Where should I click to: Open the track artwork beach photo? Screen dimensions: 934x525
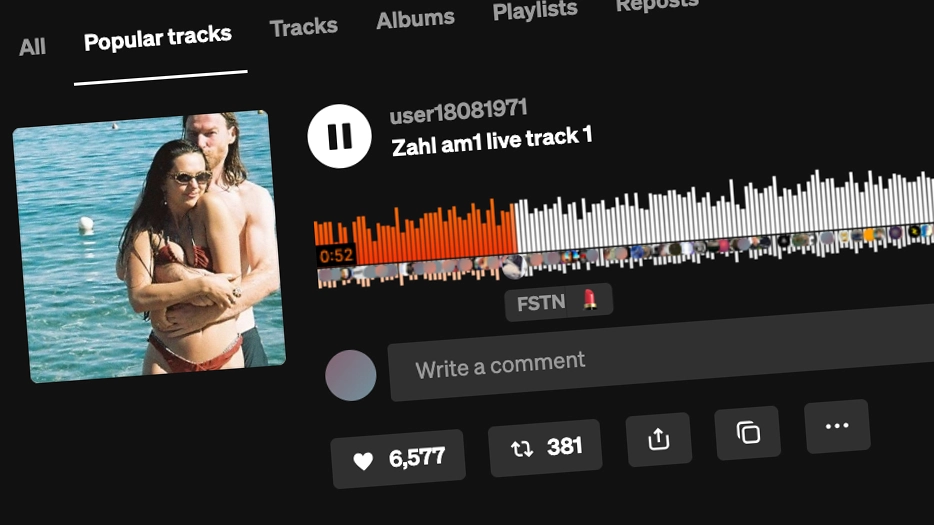149,246
